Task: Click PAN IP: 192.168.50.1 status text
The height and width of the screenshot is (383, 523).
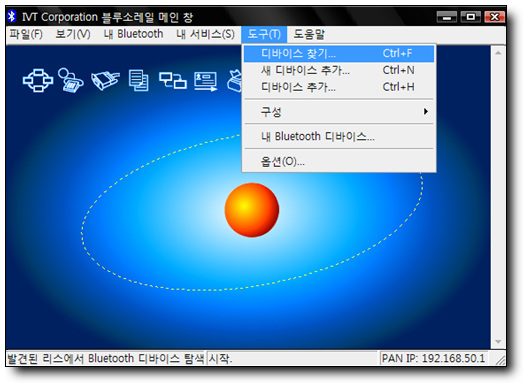Action: (x=433, y=358)
